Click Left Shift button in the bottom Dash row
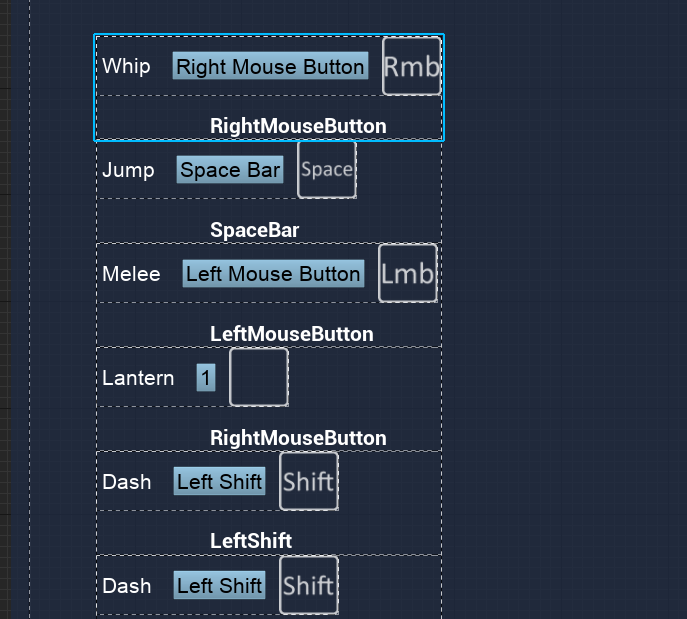This screenshot has width=687, height=619. point(219,585)
